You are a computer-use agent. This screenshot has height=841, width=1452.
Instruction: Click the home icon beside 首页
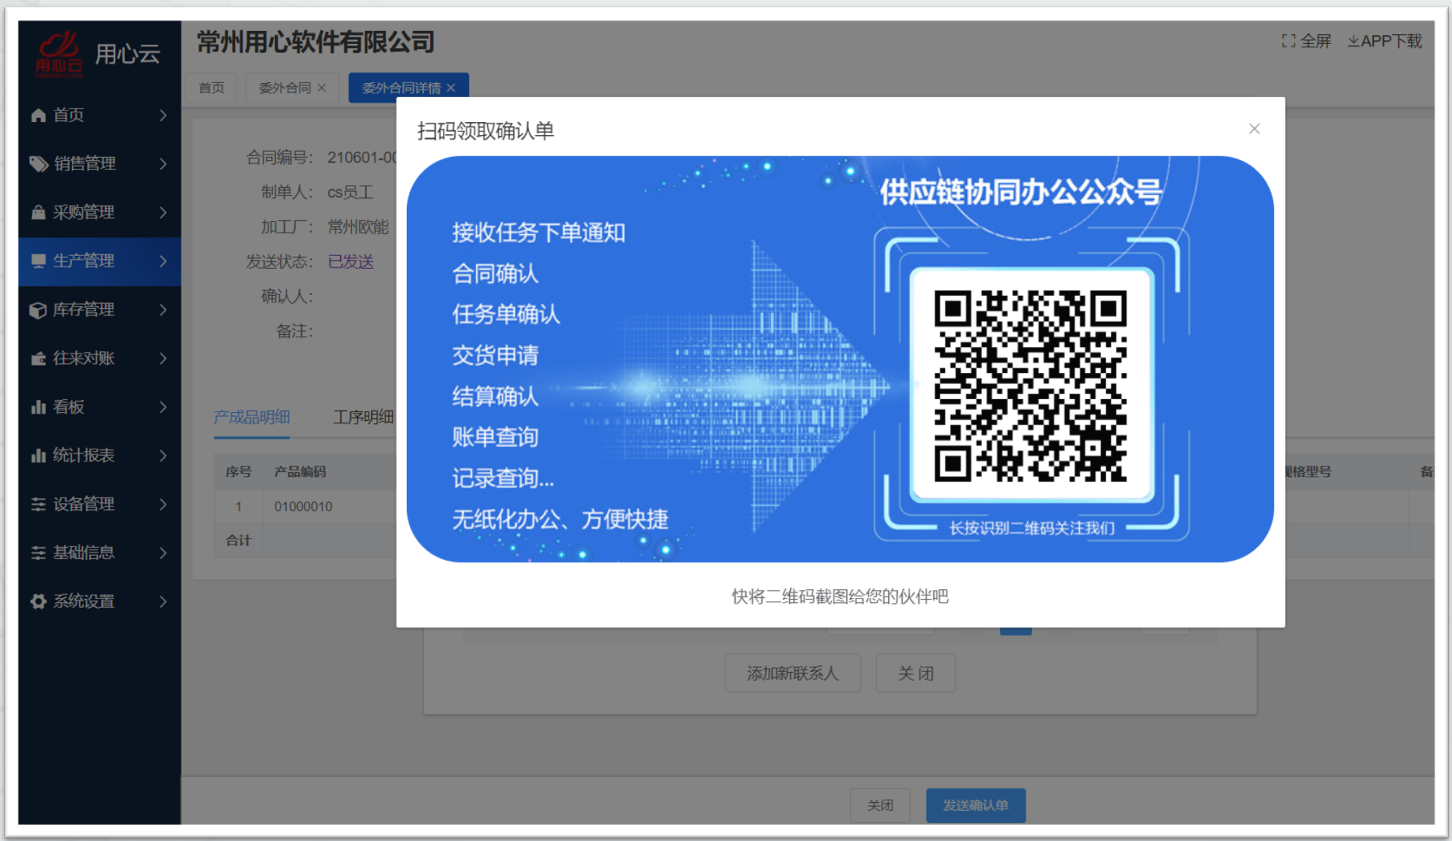click(38, 115)
